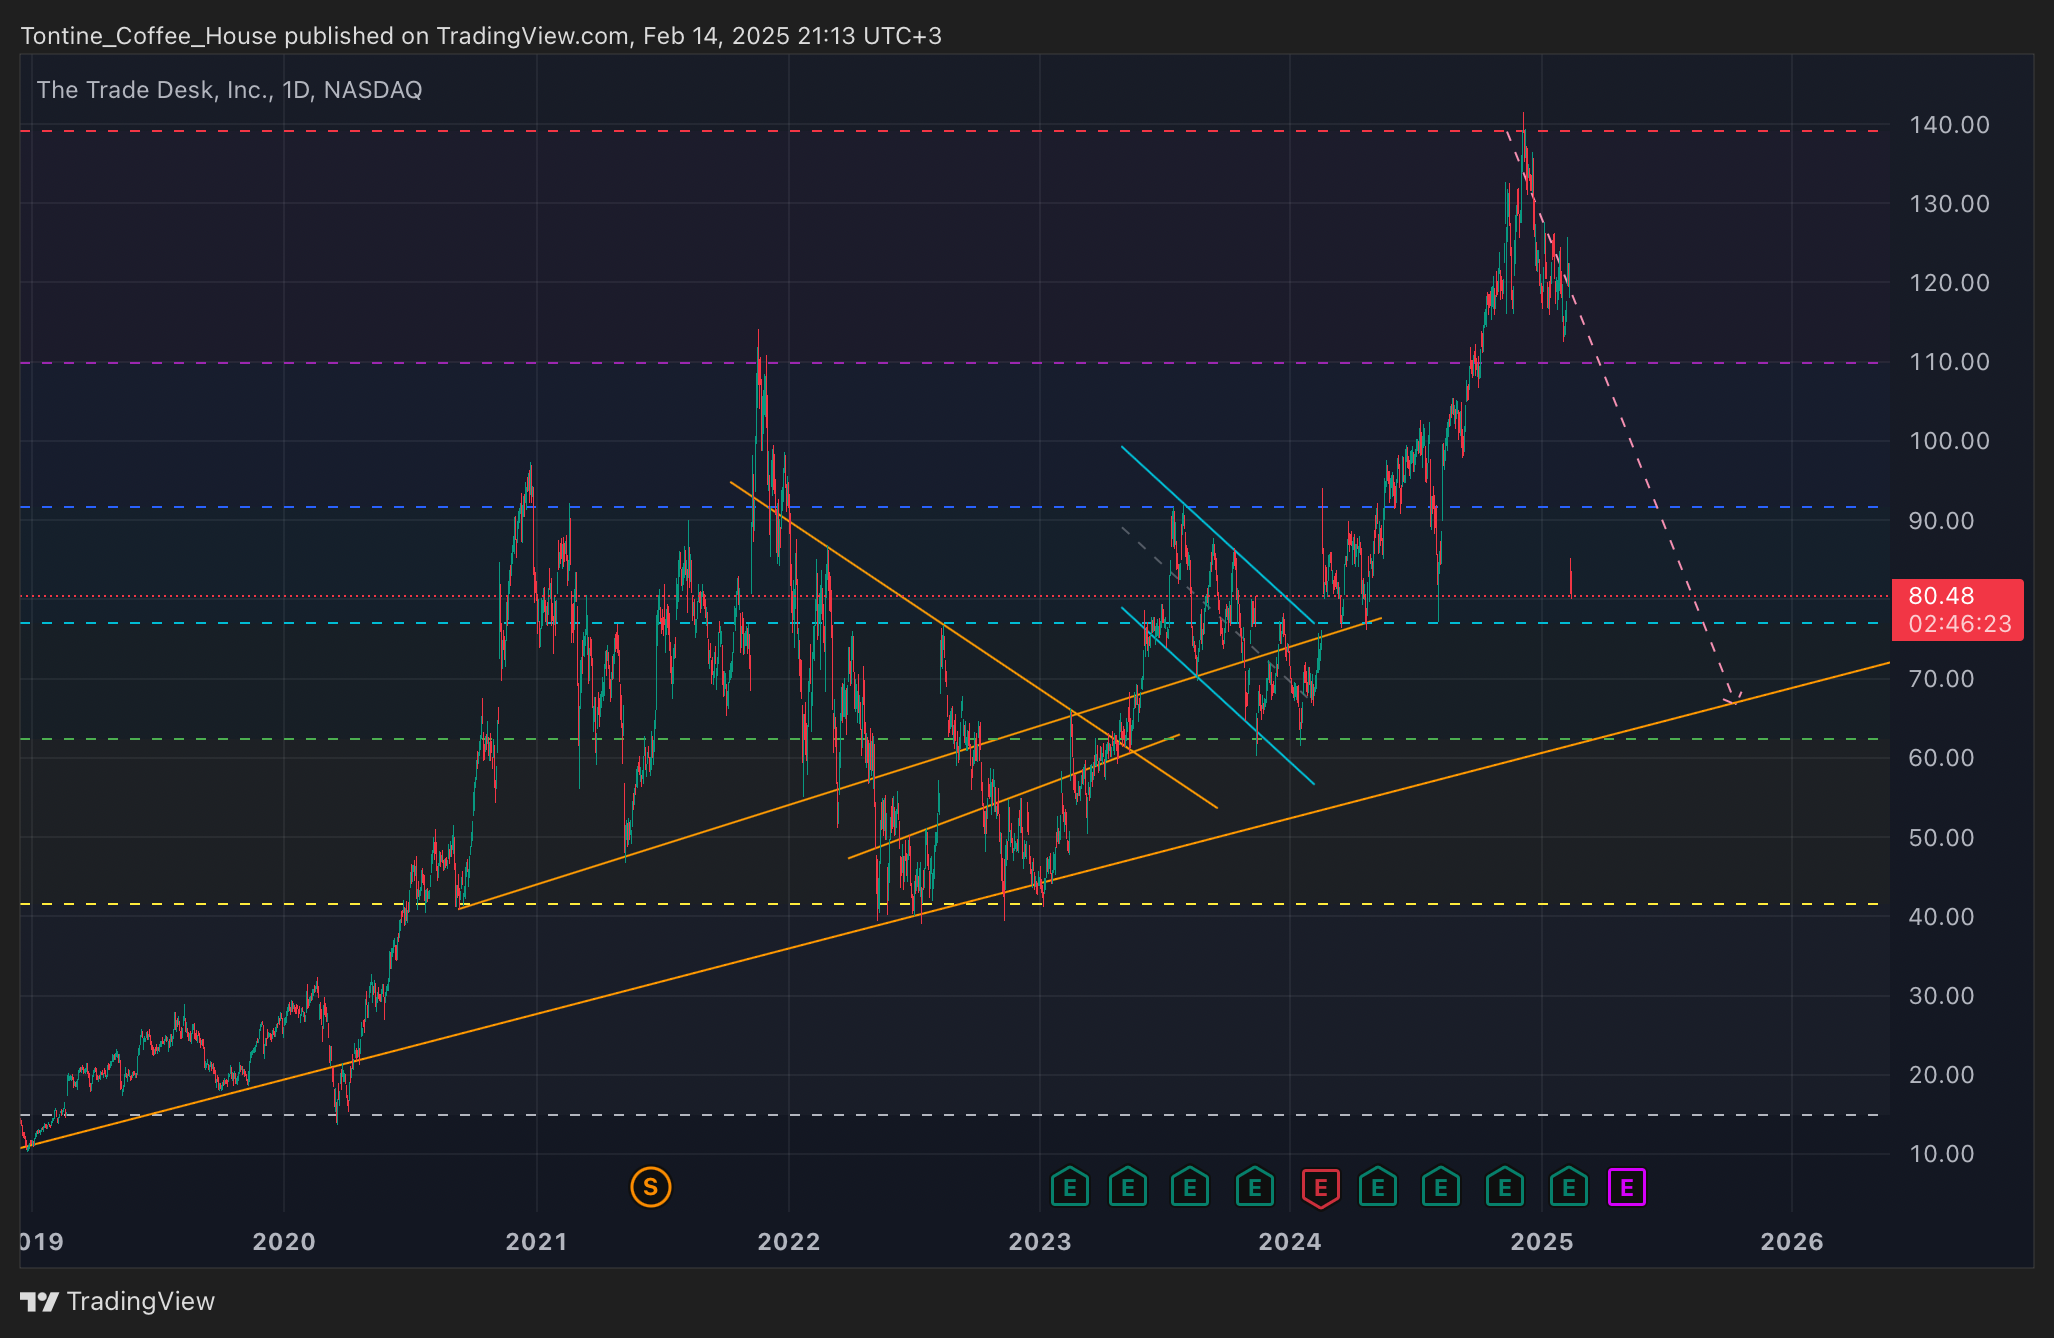Click the countdown timer 02:46:23
The width and height of the screenshot is (2054, 1338).
point(1959,624)
